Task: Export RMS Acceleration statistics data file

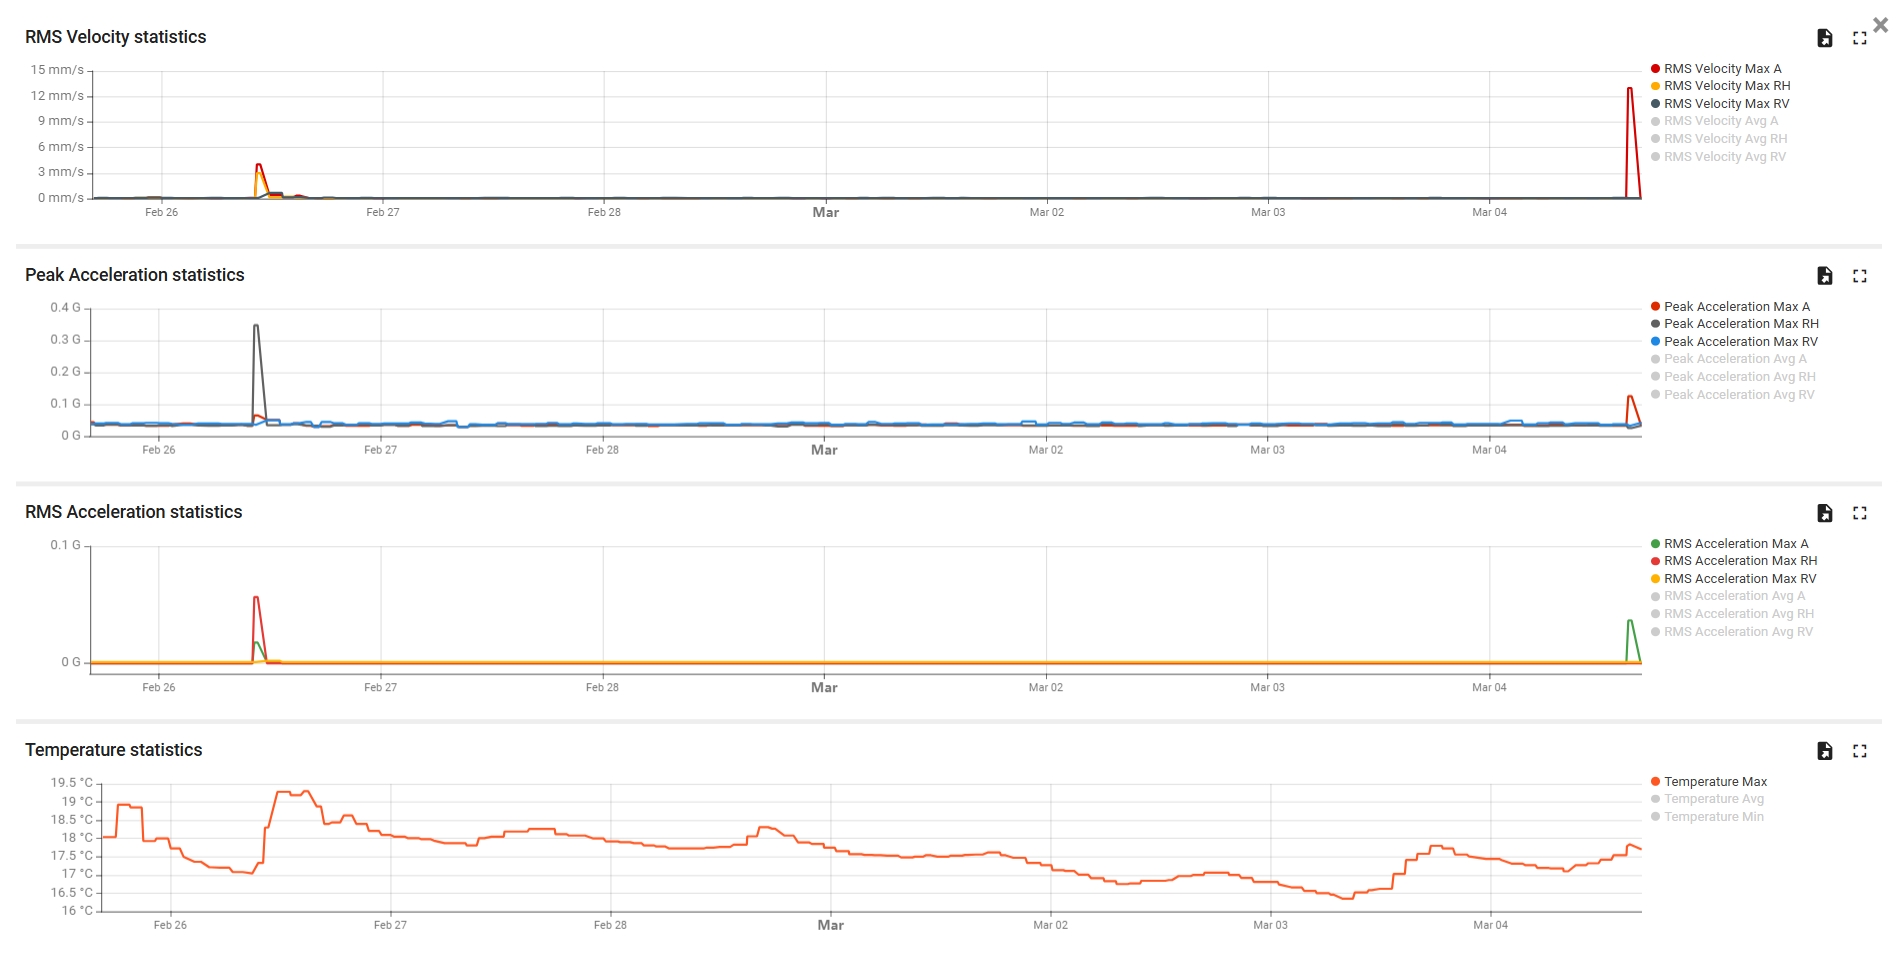Action: coord(1824,513)
